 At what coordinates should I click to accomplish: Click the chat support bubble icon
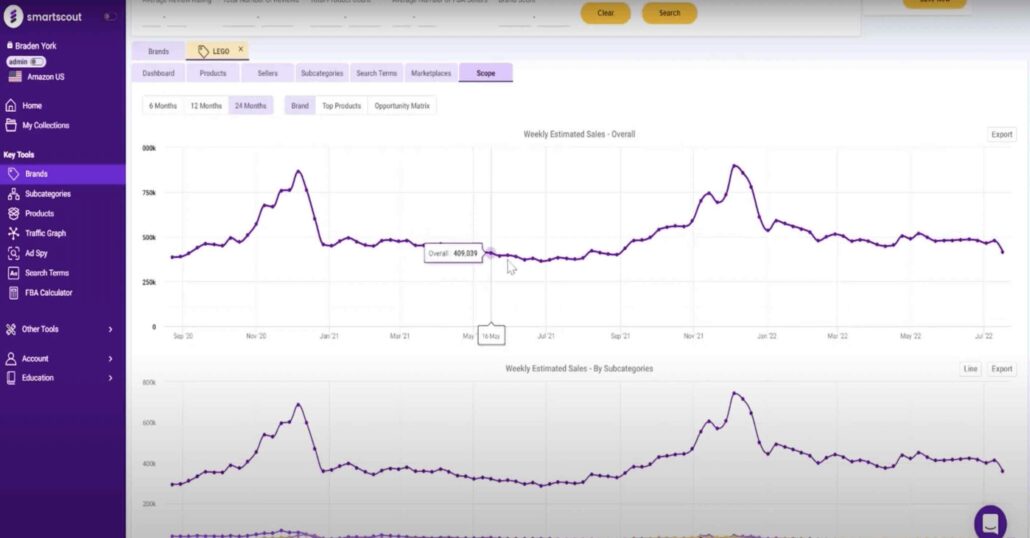tap(990, 522)
